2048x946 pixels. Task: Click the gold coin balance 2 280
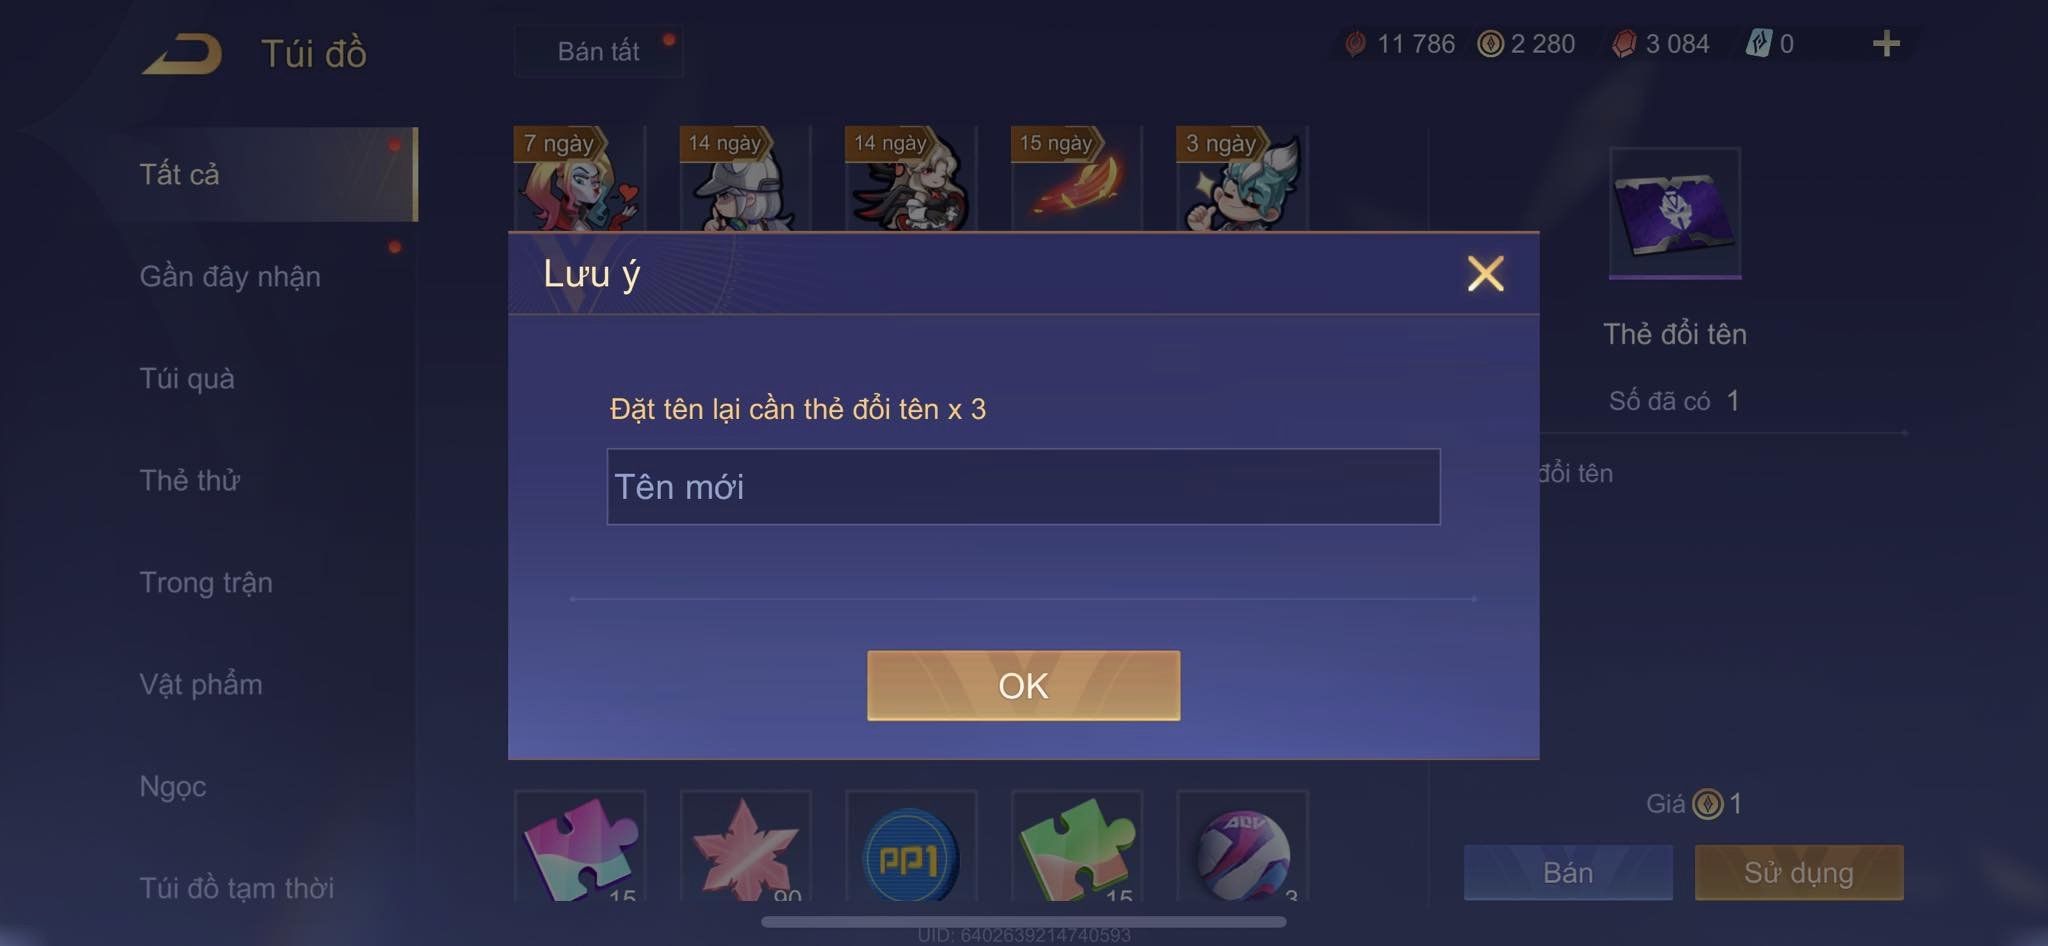pos(1526,44)
